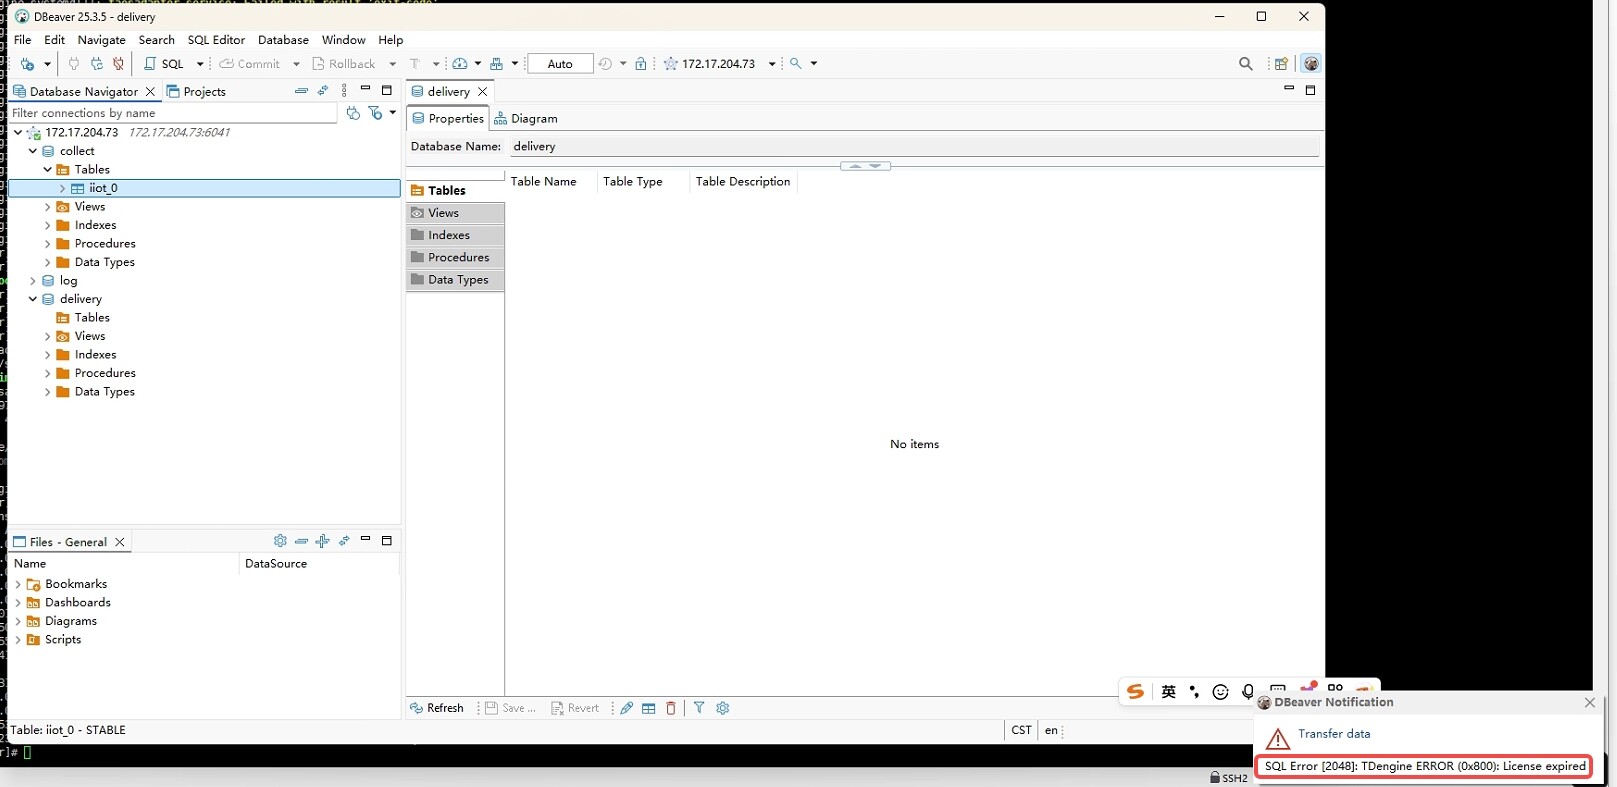Click the Refresh button

tap(437, 708)
